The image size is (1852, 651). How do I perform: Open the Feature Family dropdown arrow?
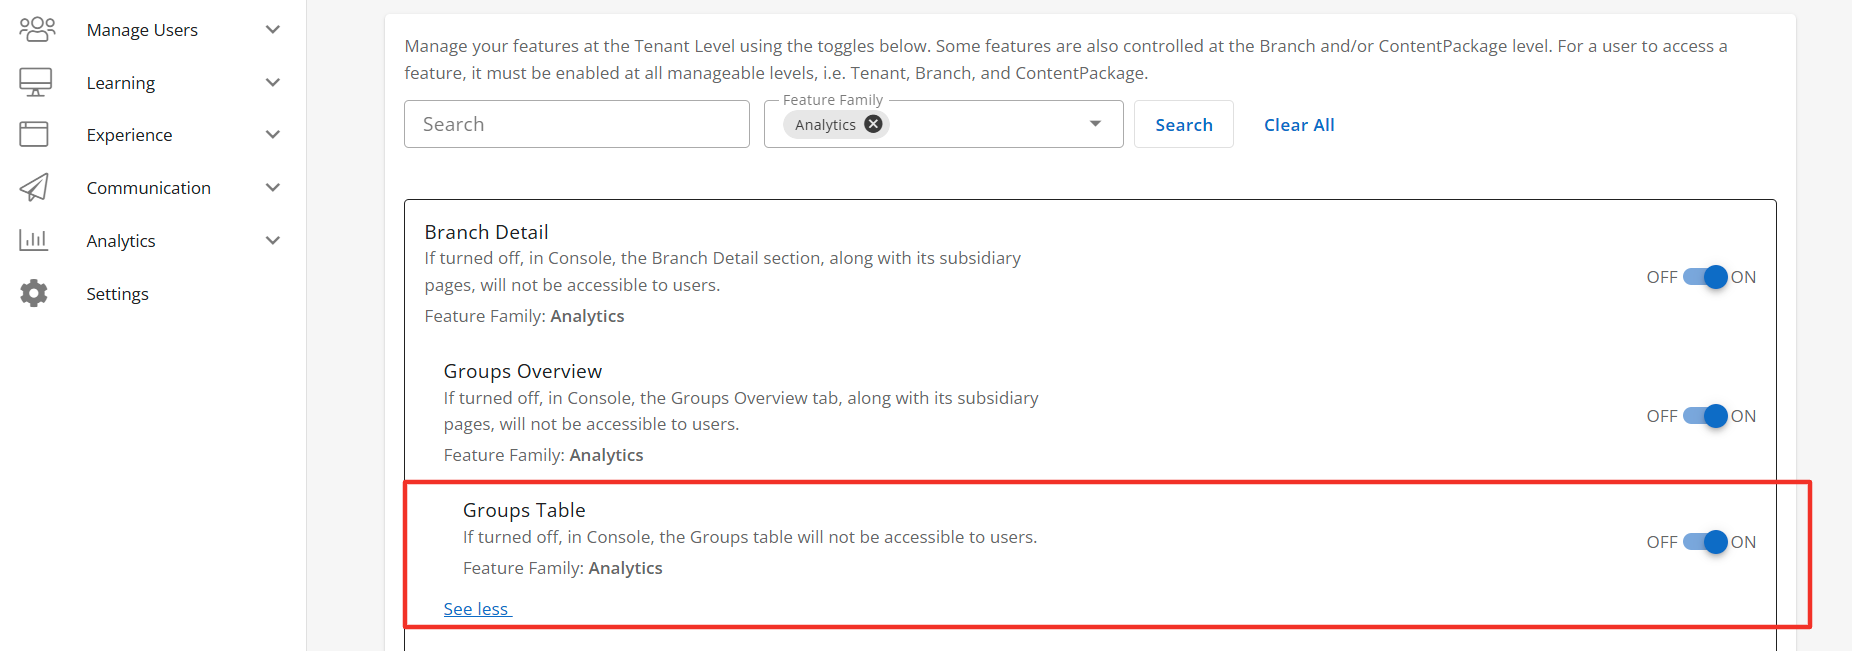click(x=1095, y=124)
